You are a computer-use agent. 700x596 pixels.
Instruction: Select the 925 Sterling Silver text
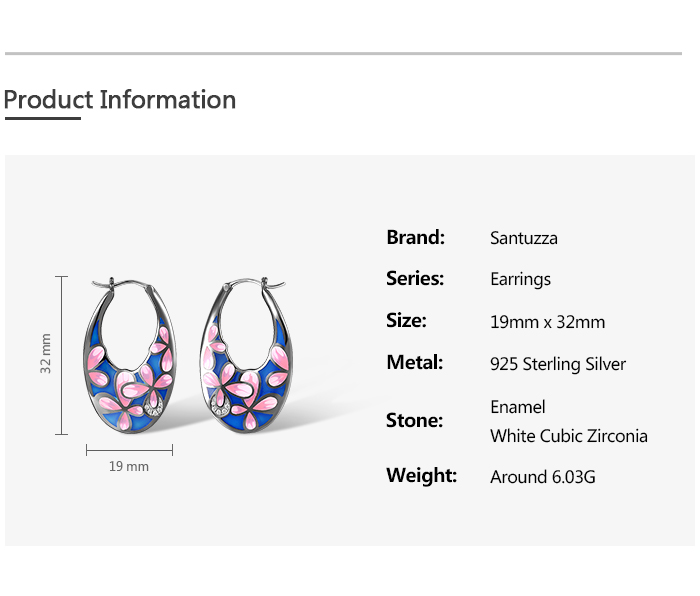558,364
